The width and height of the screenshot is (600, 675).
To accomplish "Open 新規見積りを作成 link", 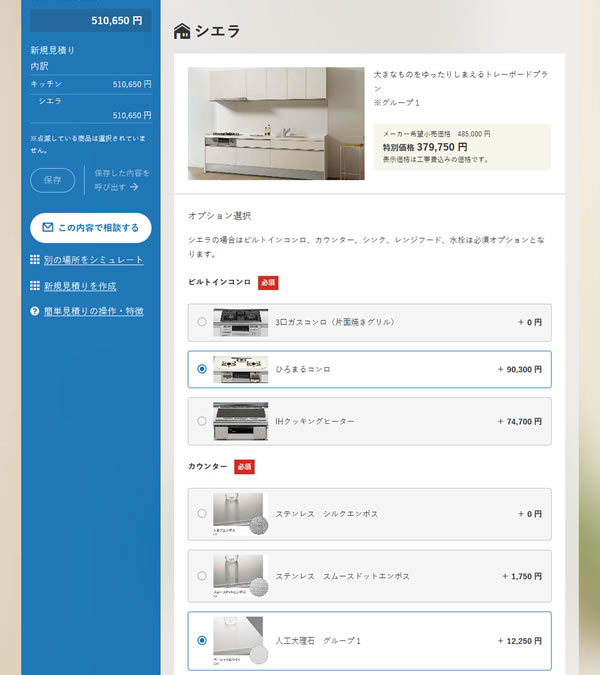I will (80, 286).
